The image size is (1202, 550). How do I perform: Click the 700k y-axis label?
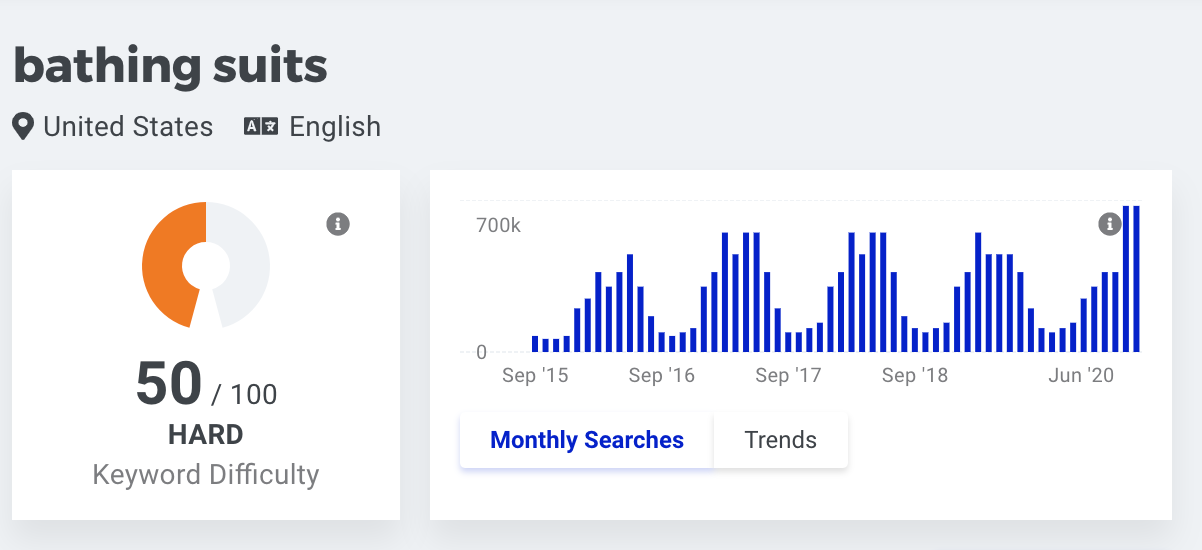(x=498, y=226)
